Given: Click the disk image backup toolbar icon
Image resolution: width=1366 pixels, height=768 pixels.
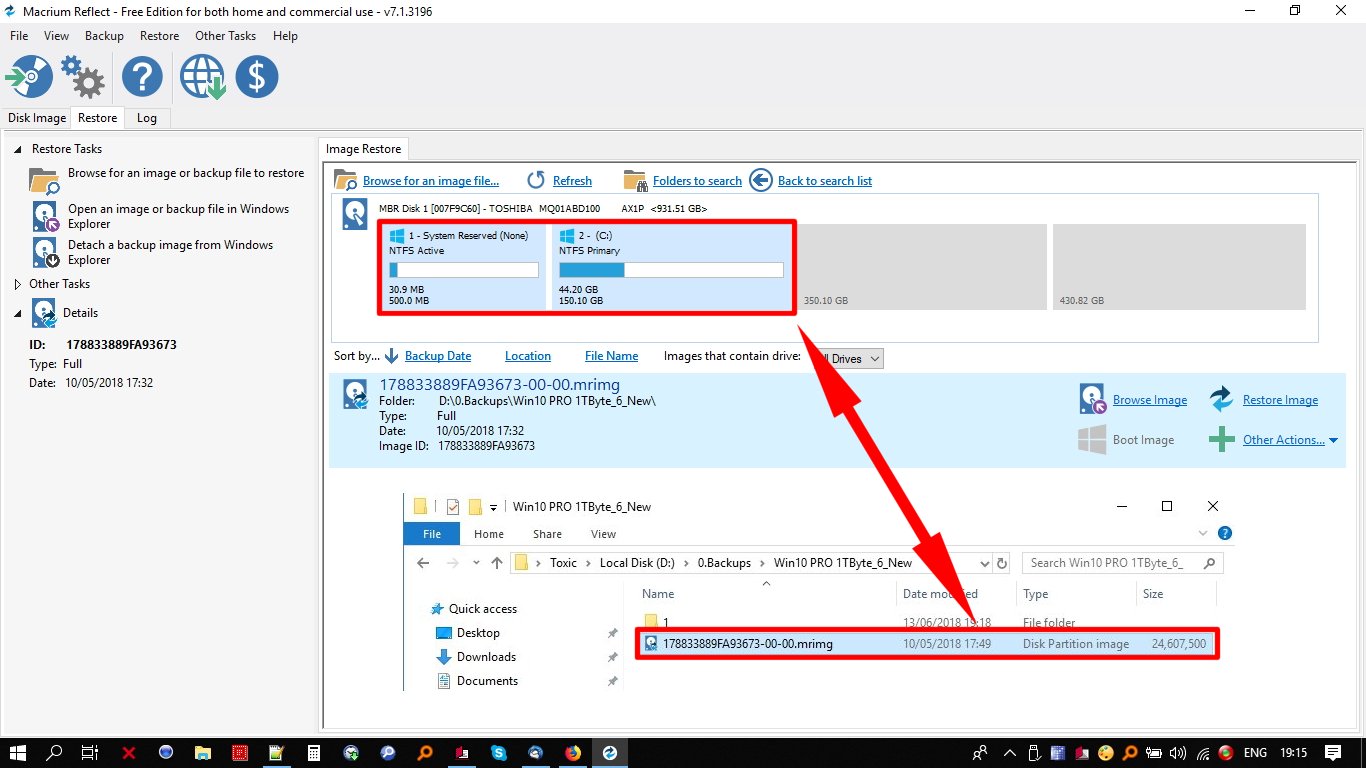Looking at the screenshot, I should pyautogui.click(x=29, y=77).
